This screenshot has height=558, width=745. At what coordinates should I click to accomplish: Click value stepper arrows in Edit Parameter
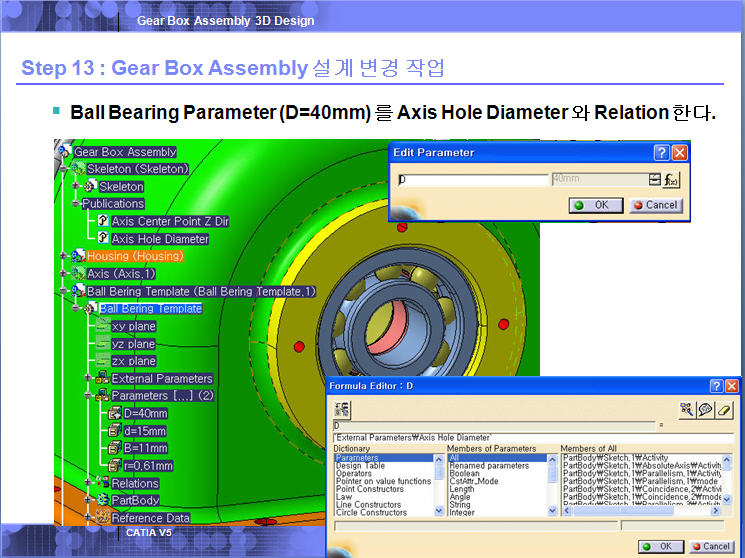coord(654,179)
